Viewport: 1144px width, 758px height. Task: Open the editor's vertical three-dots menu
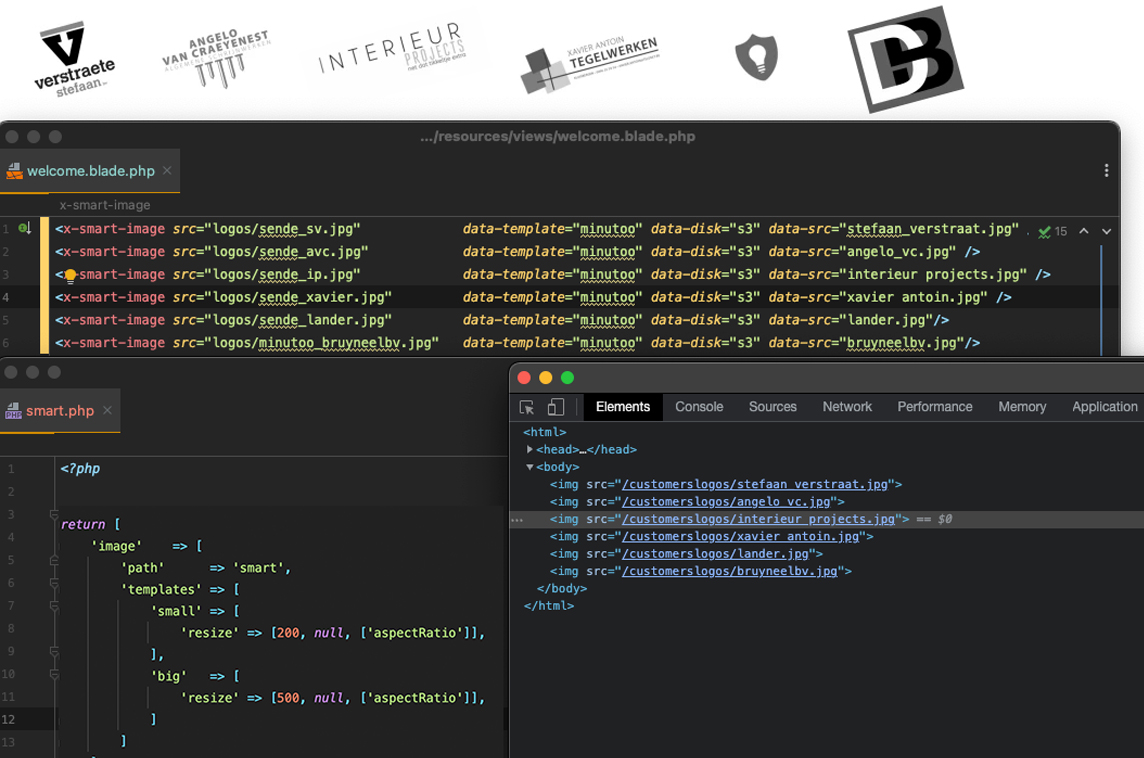1106,171
